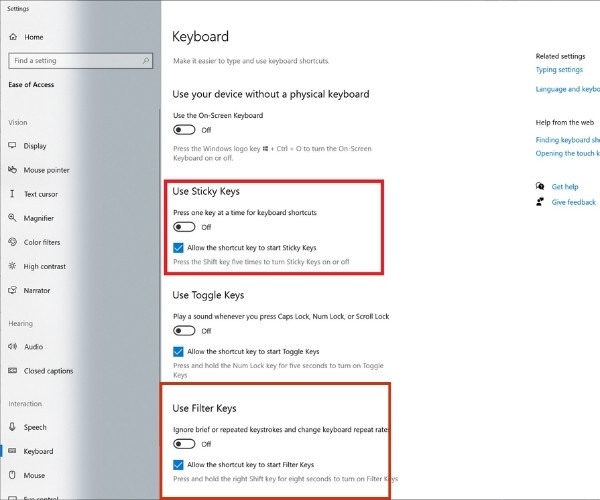
Task: Open the Magnifier icon in sidebar
Action: pos(12,218)
